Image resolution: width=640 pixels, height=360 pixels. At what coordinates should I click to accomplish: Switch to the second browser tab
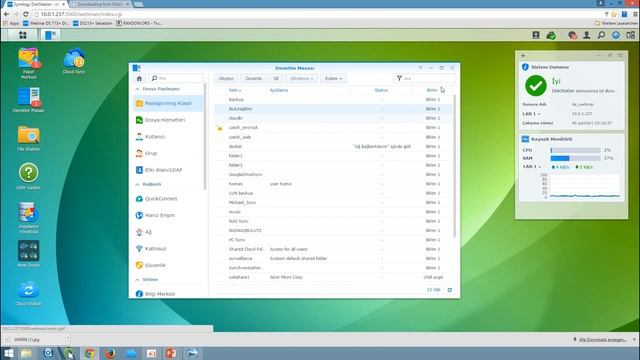pos(101,4)
